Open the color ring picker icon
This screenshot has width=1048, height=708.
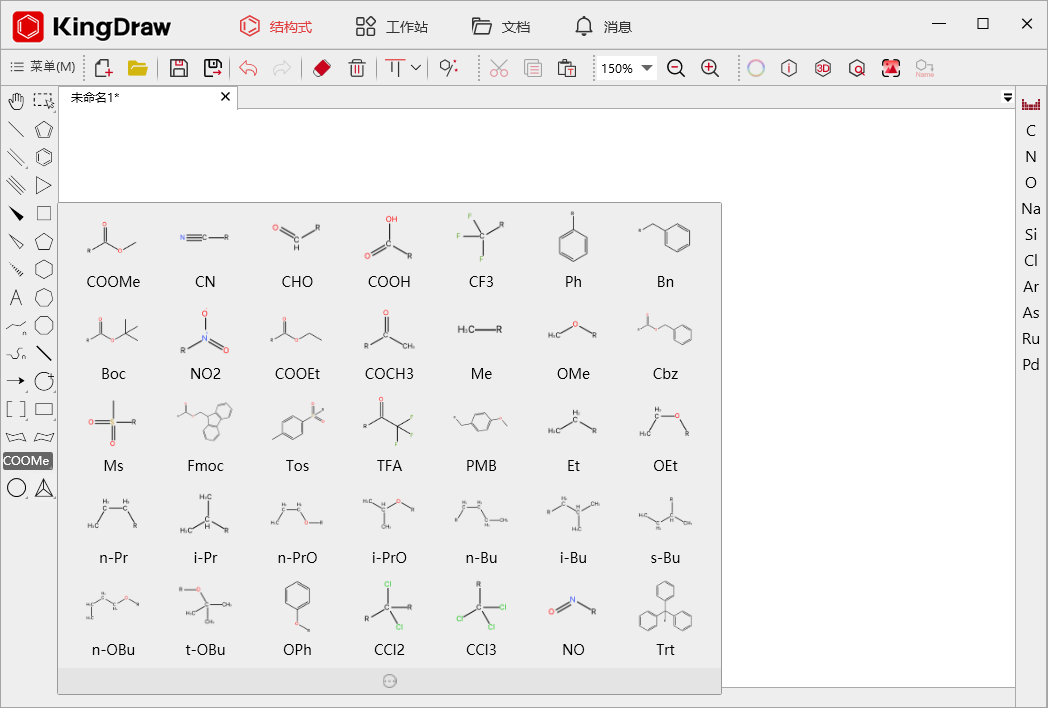[756, 68]
